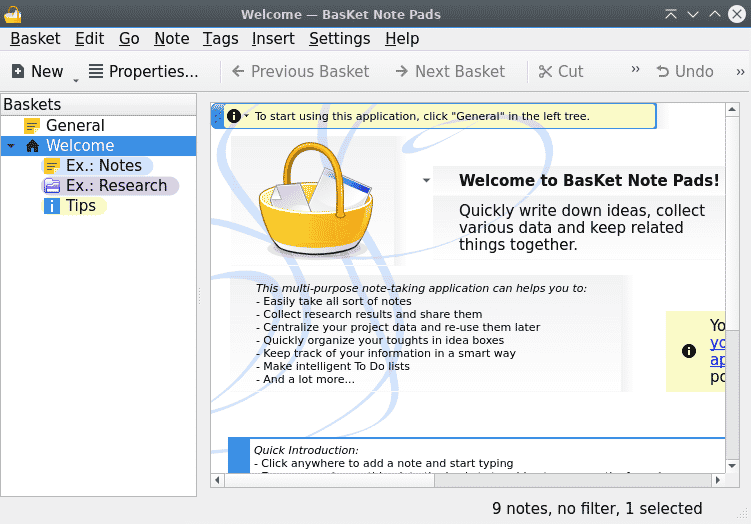Click the horizontal scrollbar left arrow
Screen dimensions: 751x524
coord(217,480)
